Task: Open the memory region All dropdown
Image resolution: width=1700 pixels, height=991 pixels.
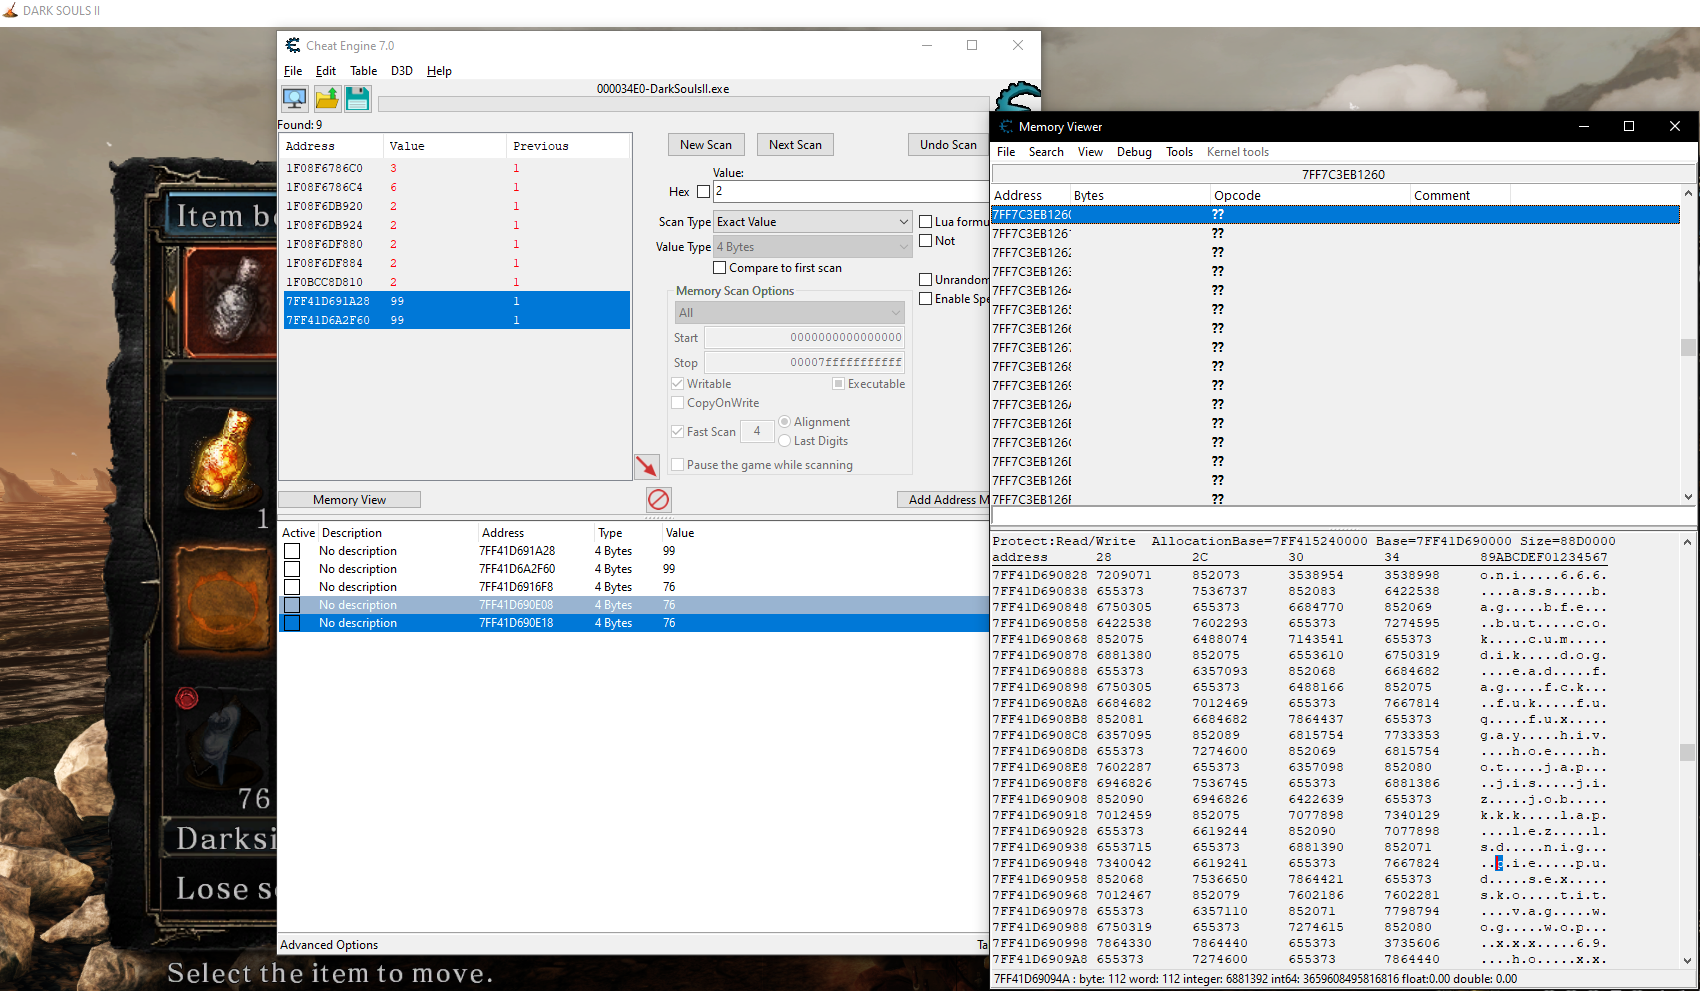Action: point(789,313)
